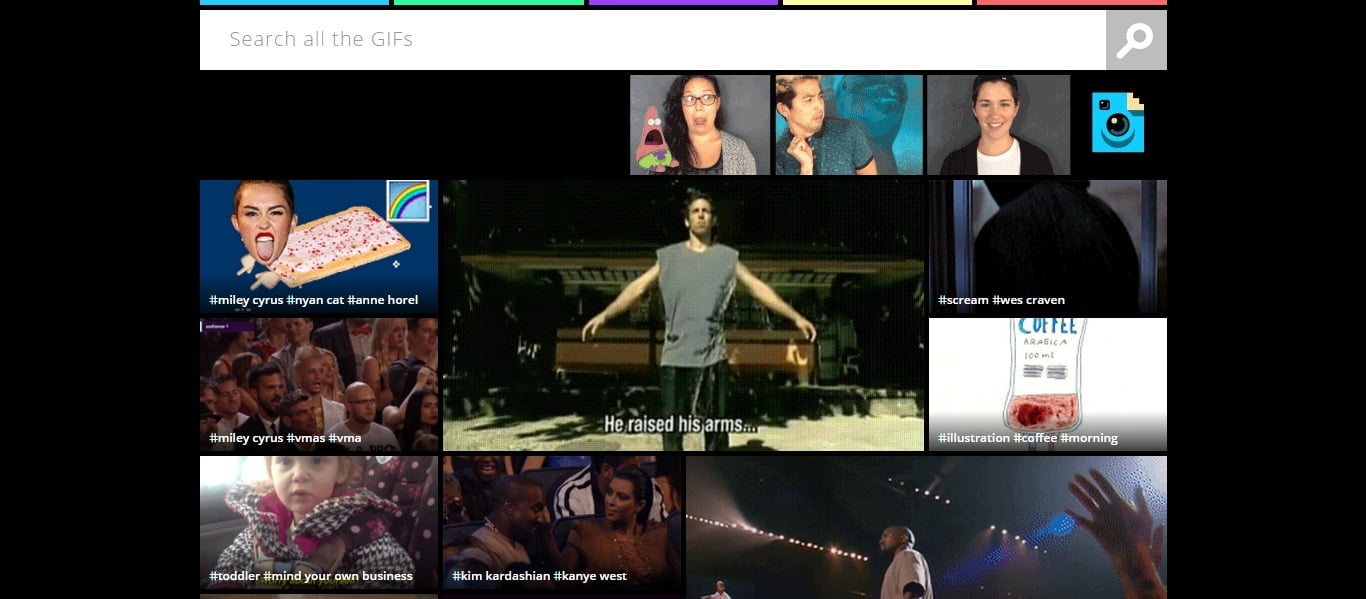Open the blue camera icon
The width and height of the screenshot is (1366, 599).
[1117, 123]
